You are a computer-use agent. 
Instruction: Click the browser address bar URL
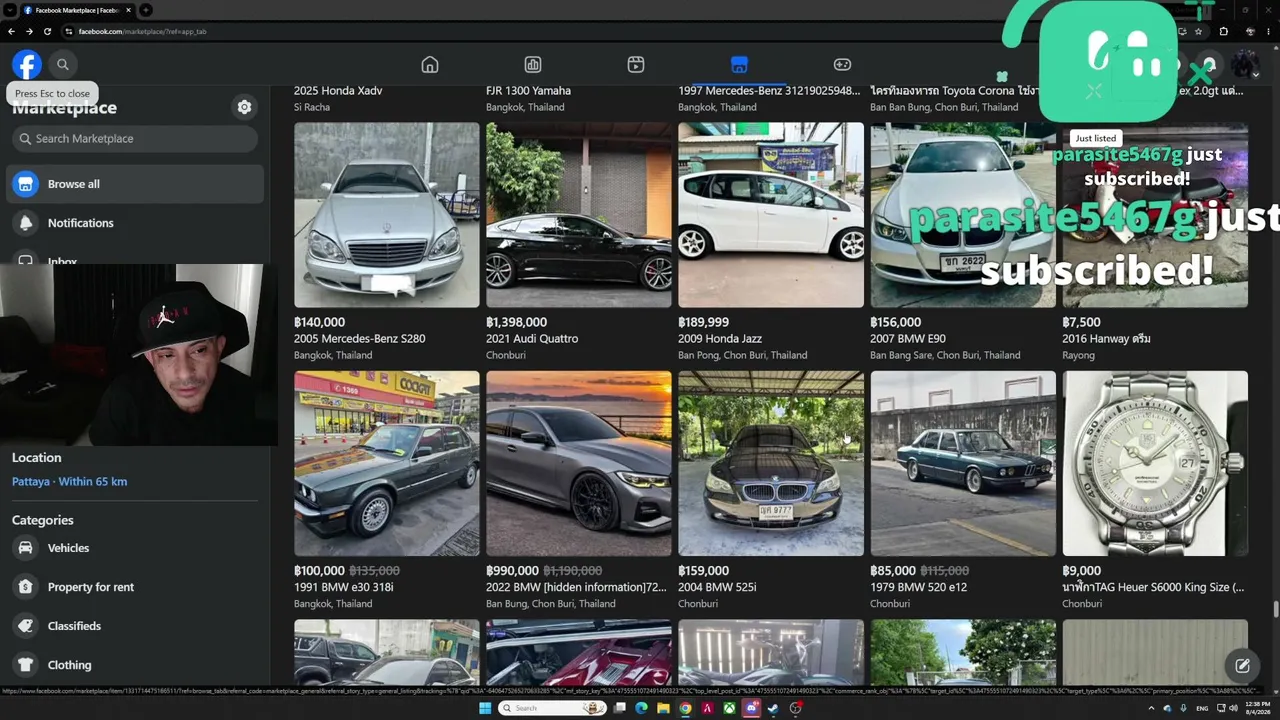click(142, 31)
